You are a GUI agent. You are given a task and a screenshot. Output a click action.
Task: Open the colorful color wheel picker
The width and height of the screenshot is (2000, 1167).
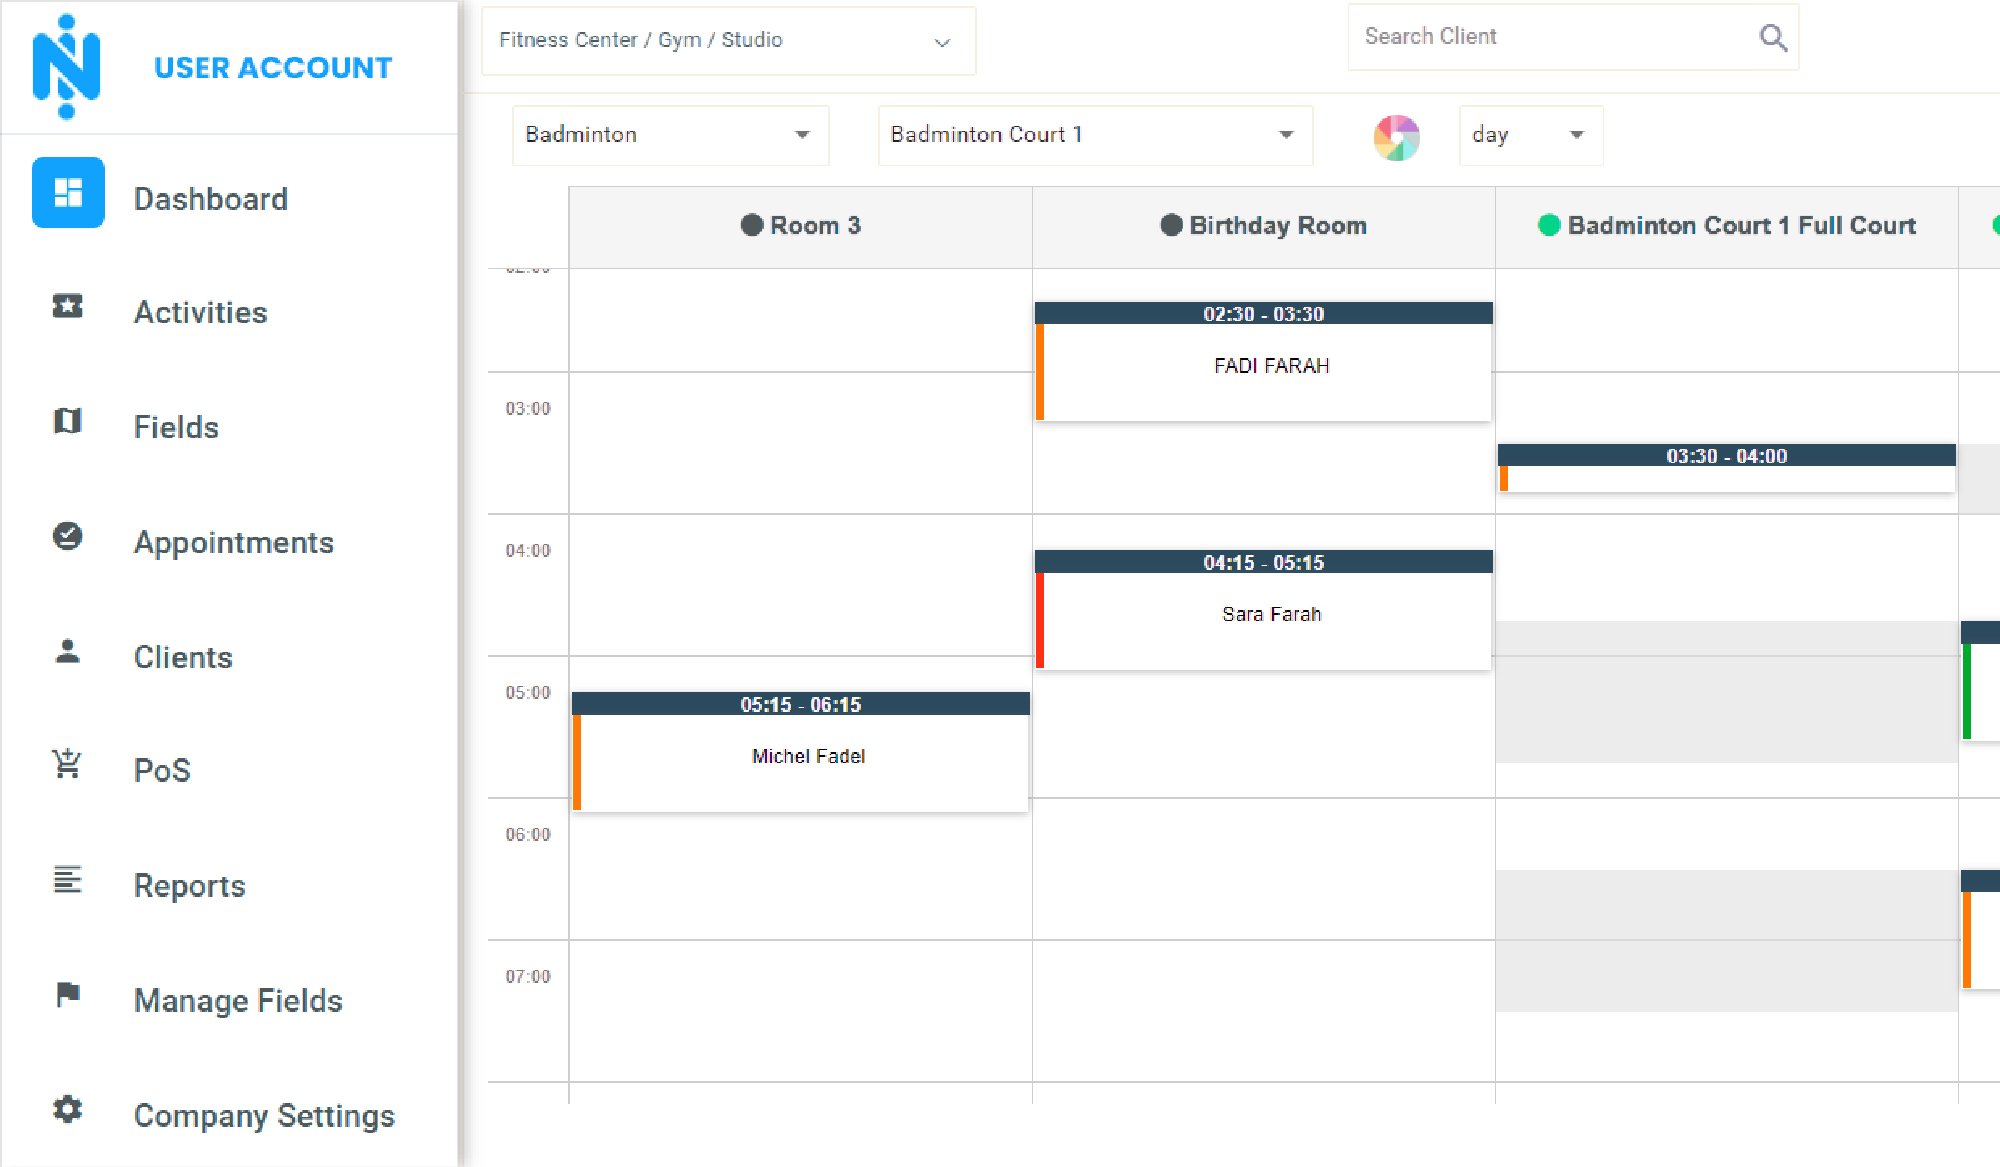click(1396, 137)
